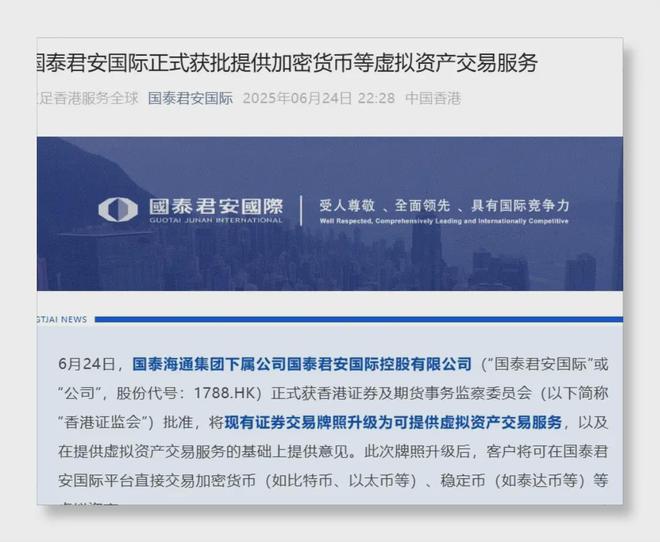Image resolution: width=660 pixels, height=542 pixels.
Task: Click the location label 中国香港
Action: [433, 98]
